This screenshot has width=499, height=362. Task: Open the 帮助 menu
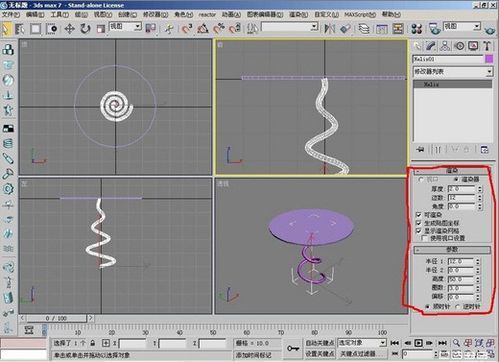(391, 15)
